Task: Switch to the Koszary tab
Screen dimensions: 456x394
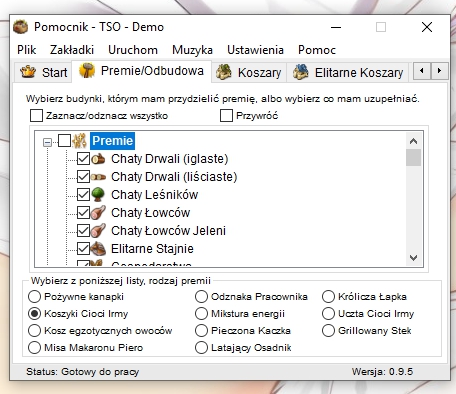Action: (249, 72)
